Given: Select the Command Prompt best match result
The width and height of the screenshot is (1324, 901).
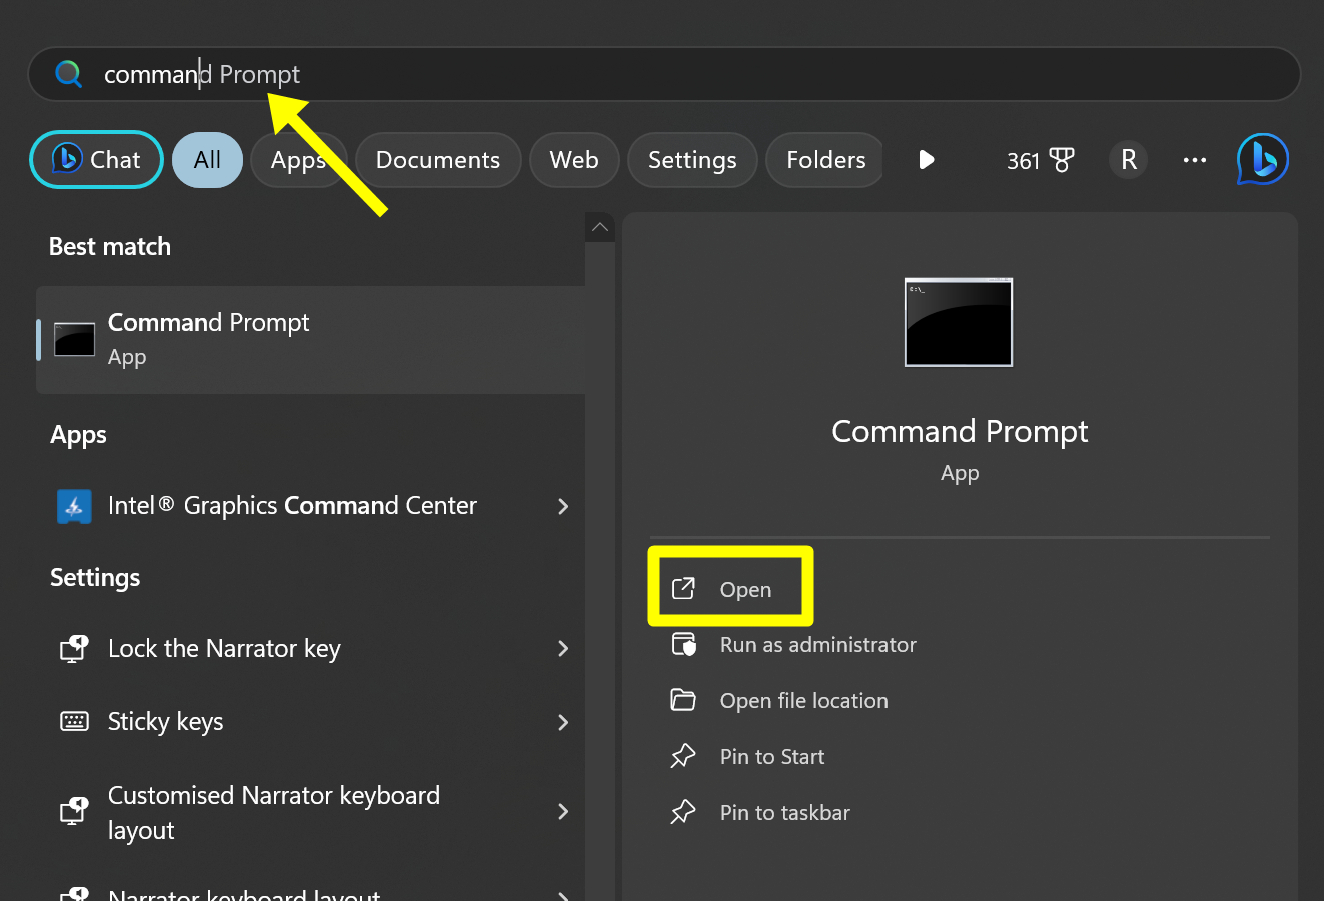Looking at the screenshot, I should coord(310,340).
